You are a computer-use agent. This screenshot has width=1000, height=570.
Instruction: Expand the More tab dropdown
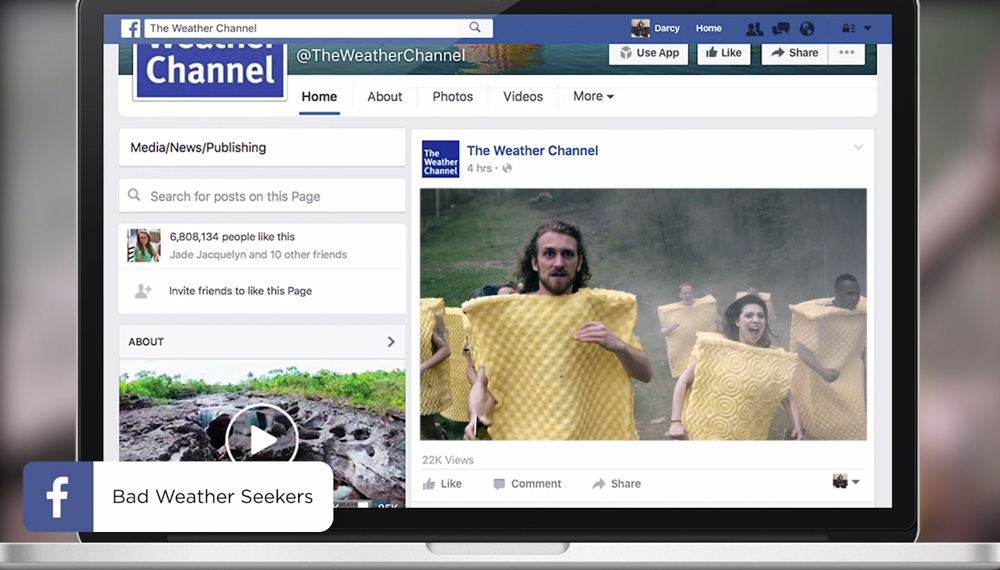pos(593,96)
